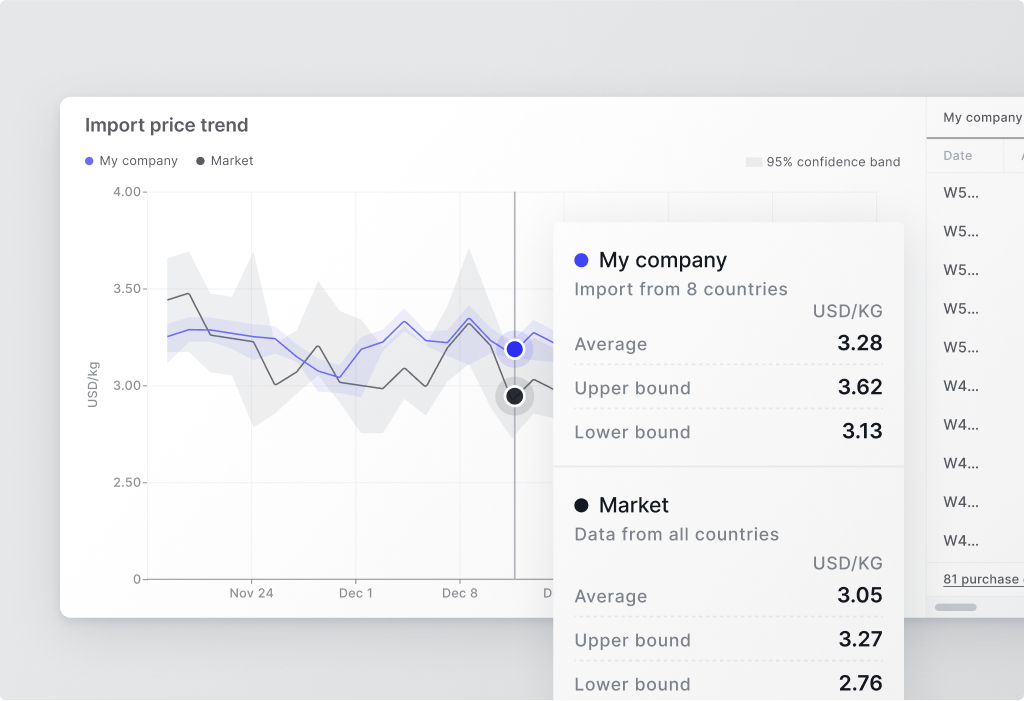Click the blue dot in tooltip My company header
Image resolution: width=1024 pixels, height=701 pixels.
click(582, 260)
